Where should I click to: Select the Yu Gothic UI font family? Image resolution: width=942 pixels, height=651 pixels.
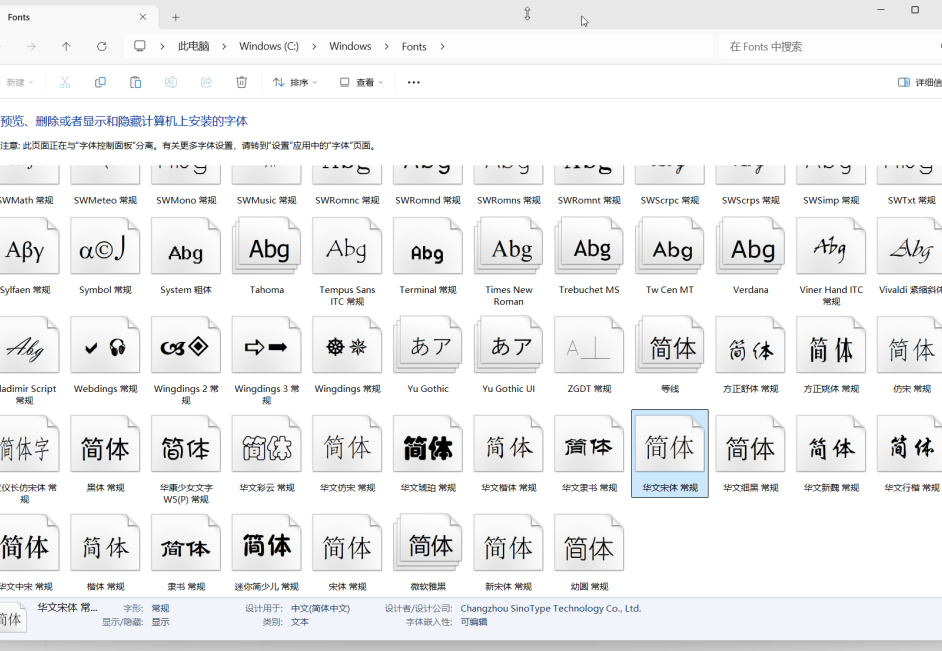tap(508, 356)
